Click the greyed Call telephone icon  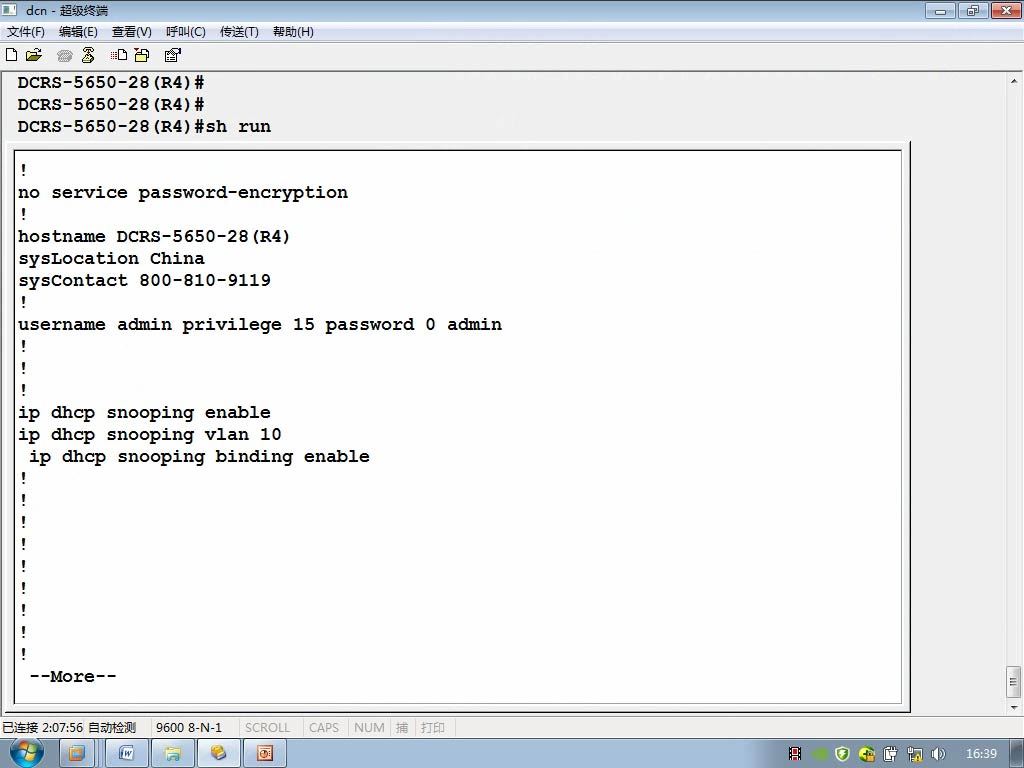click(64, 56)
